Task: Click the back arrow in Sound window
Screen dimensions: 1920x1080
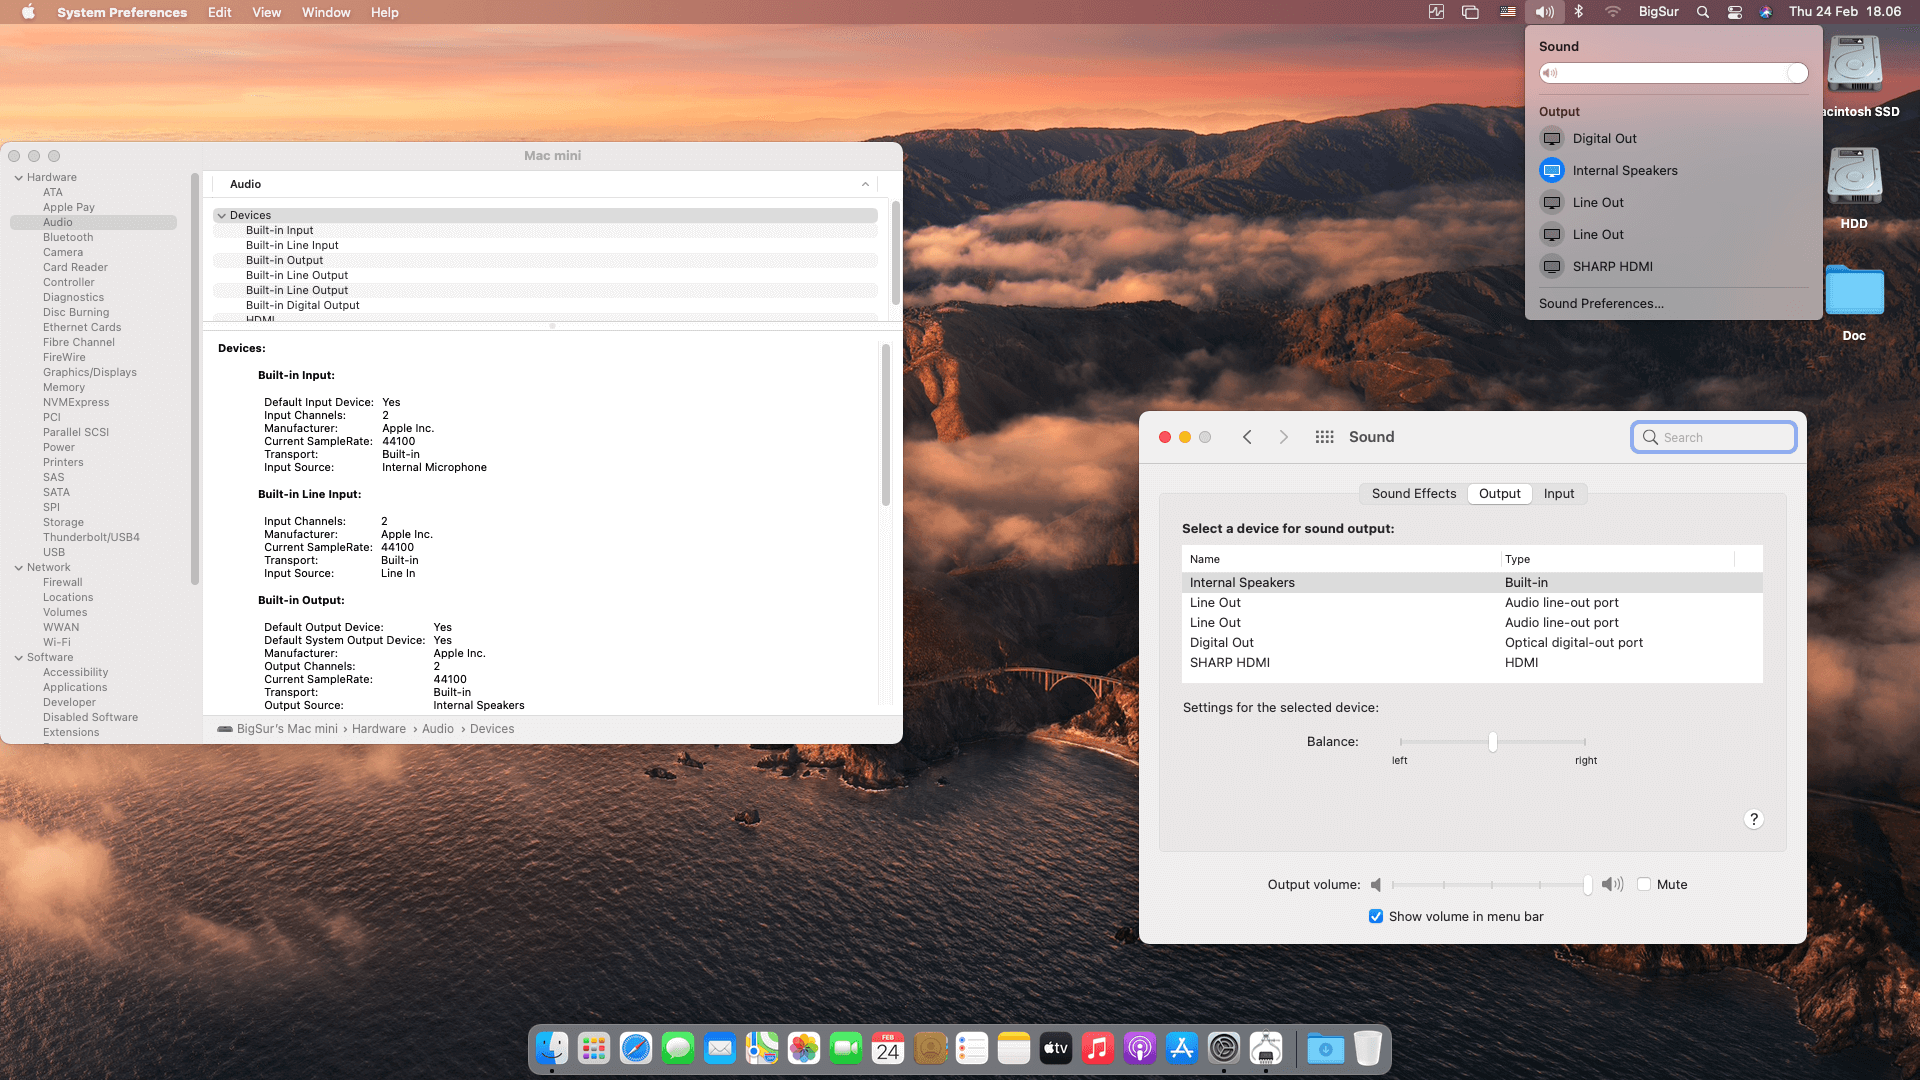Action: [x=1247, y=437]
